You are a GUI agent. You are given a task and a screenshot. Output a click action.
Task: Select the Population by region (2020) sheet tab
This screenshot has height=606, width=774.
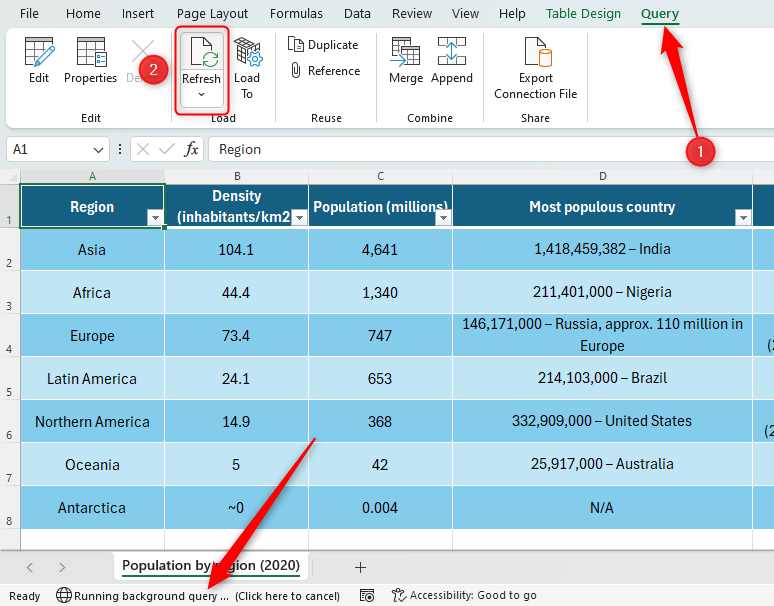pyautogui.click(x=211, y=566)
